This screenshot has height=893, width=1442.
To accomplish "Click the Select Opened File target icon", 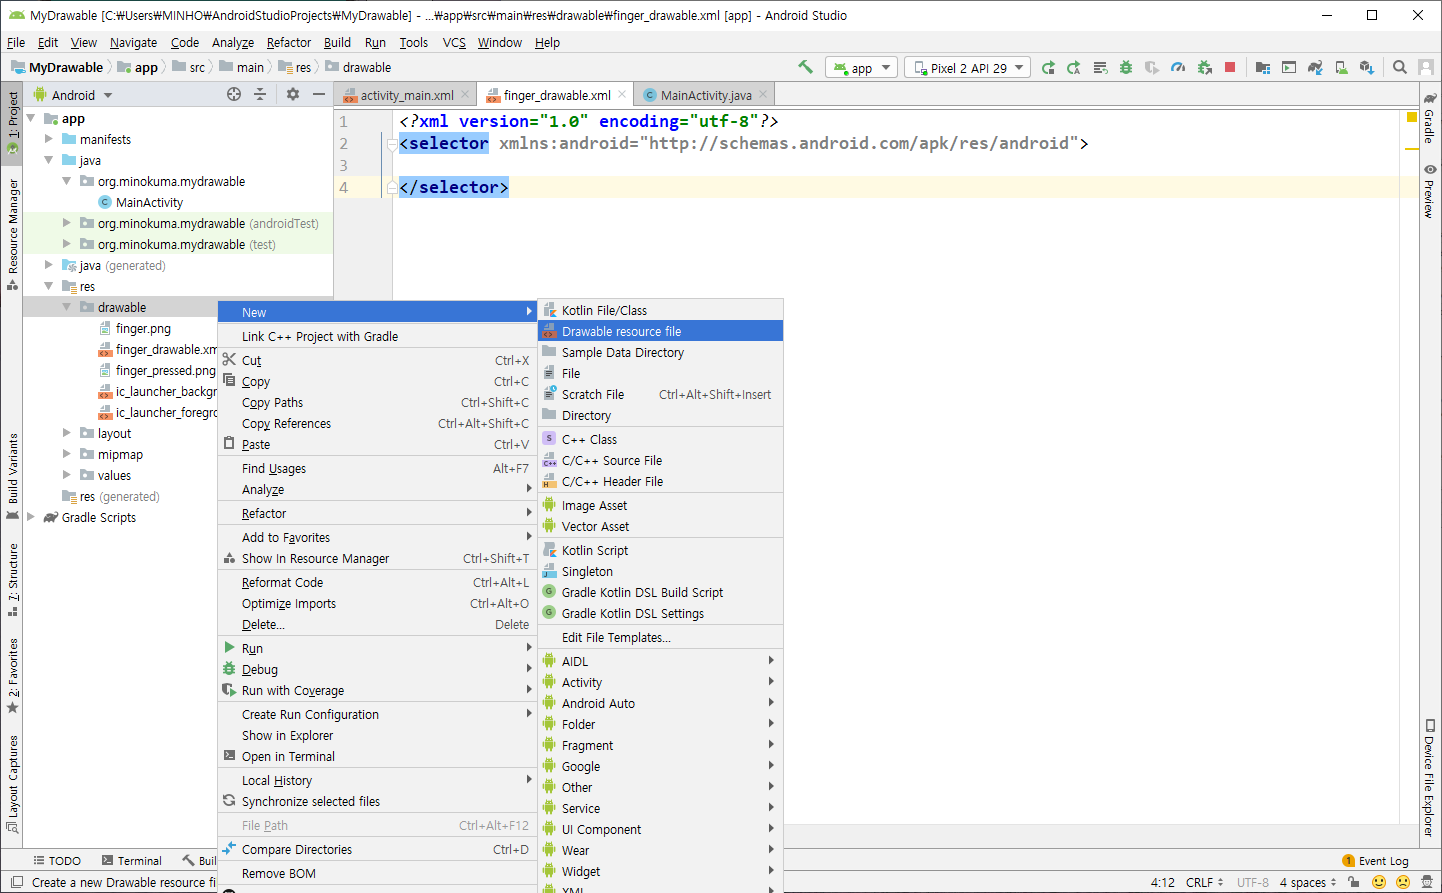I will click(x=234, y=94).
